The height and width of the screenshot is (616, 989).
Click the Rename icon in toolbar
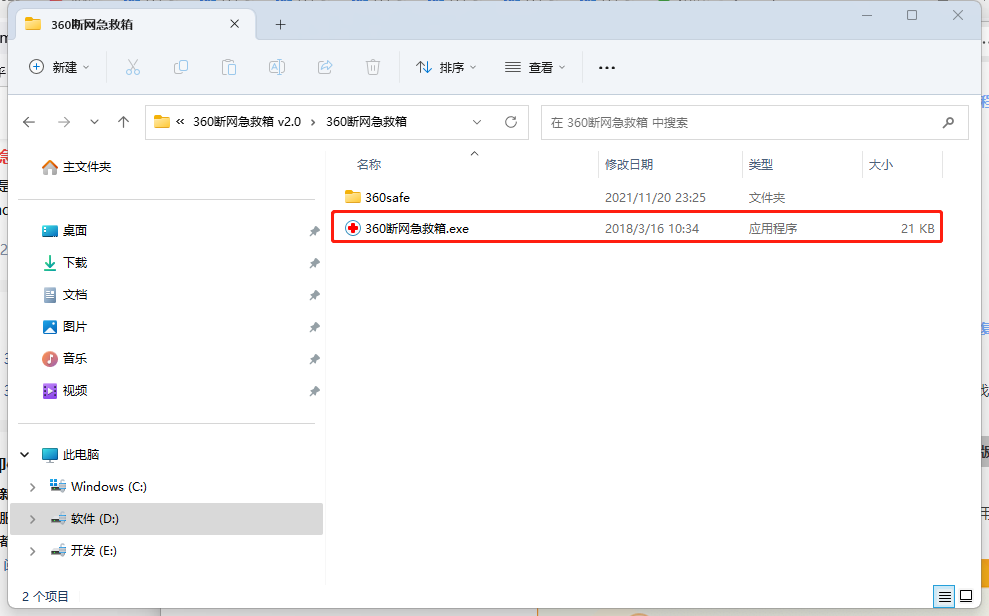pos(277,67)
